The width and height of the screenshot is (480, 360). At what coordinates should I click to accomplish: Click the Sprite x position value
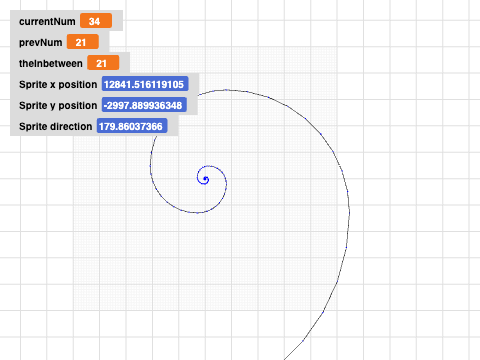145,84
